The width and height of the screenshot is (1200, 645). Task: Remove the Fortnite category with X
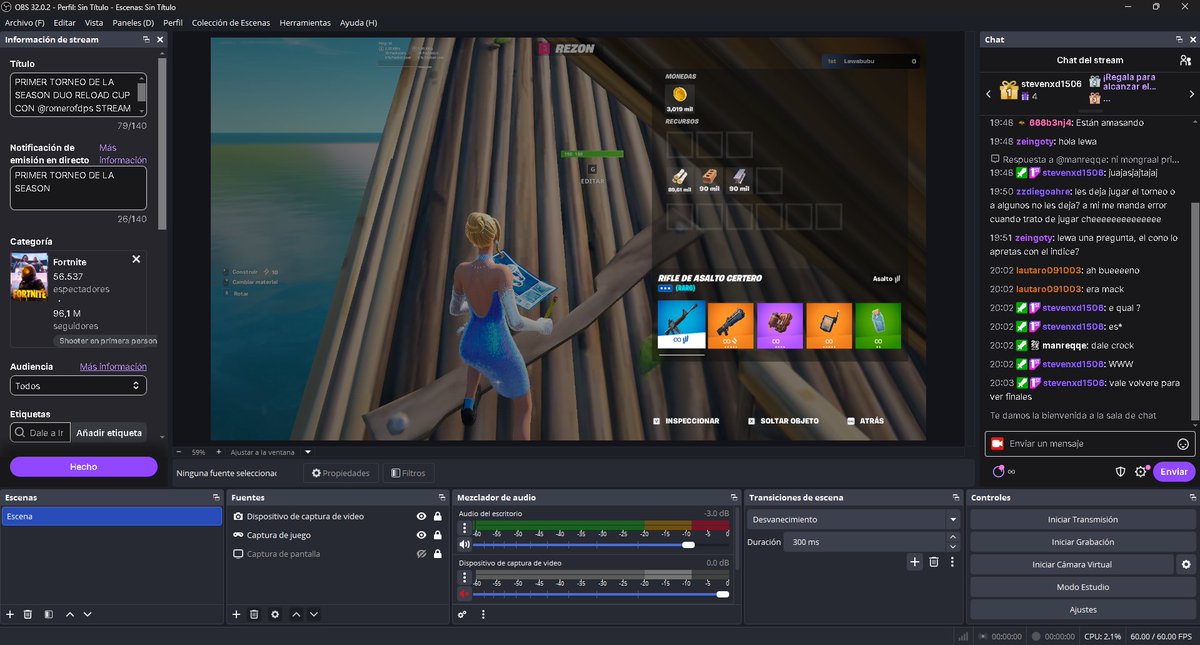coord(137,259)
